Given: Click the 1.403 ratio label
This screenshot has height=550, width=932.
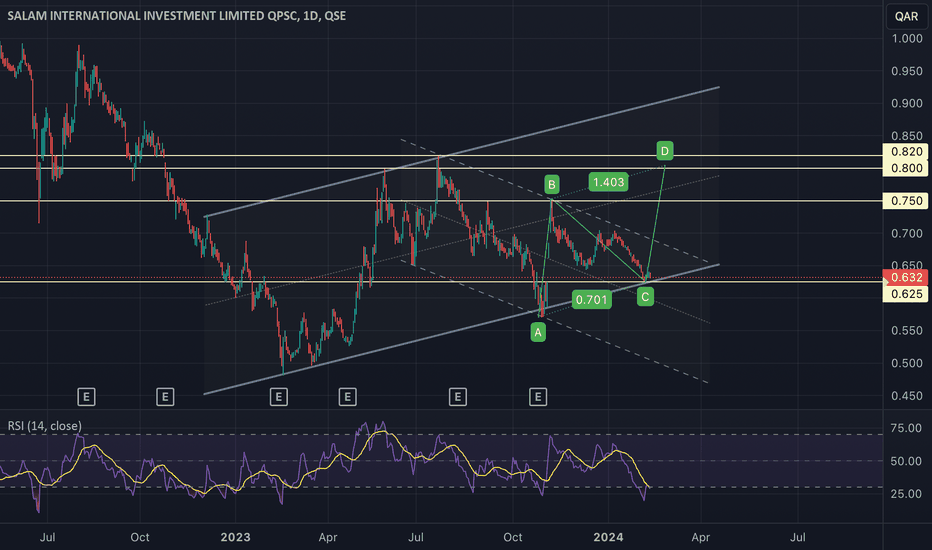Looking at the screenshot, I should click(x=608, y=182).
